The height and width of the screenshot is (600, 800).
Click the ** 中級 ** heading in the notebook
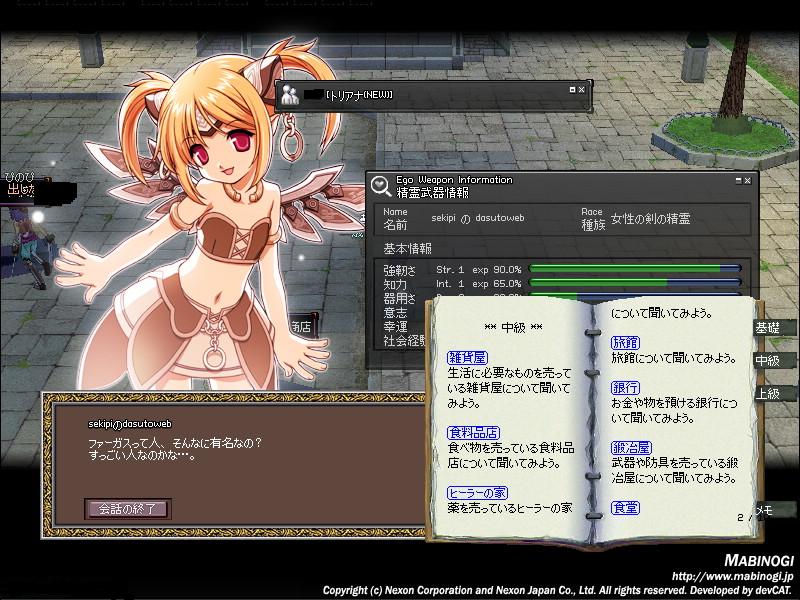click(x=513, y=328)
